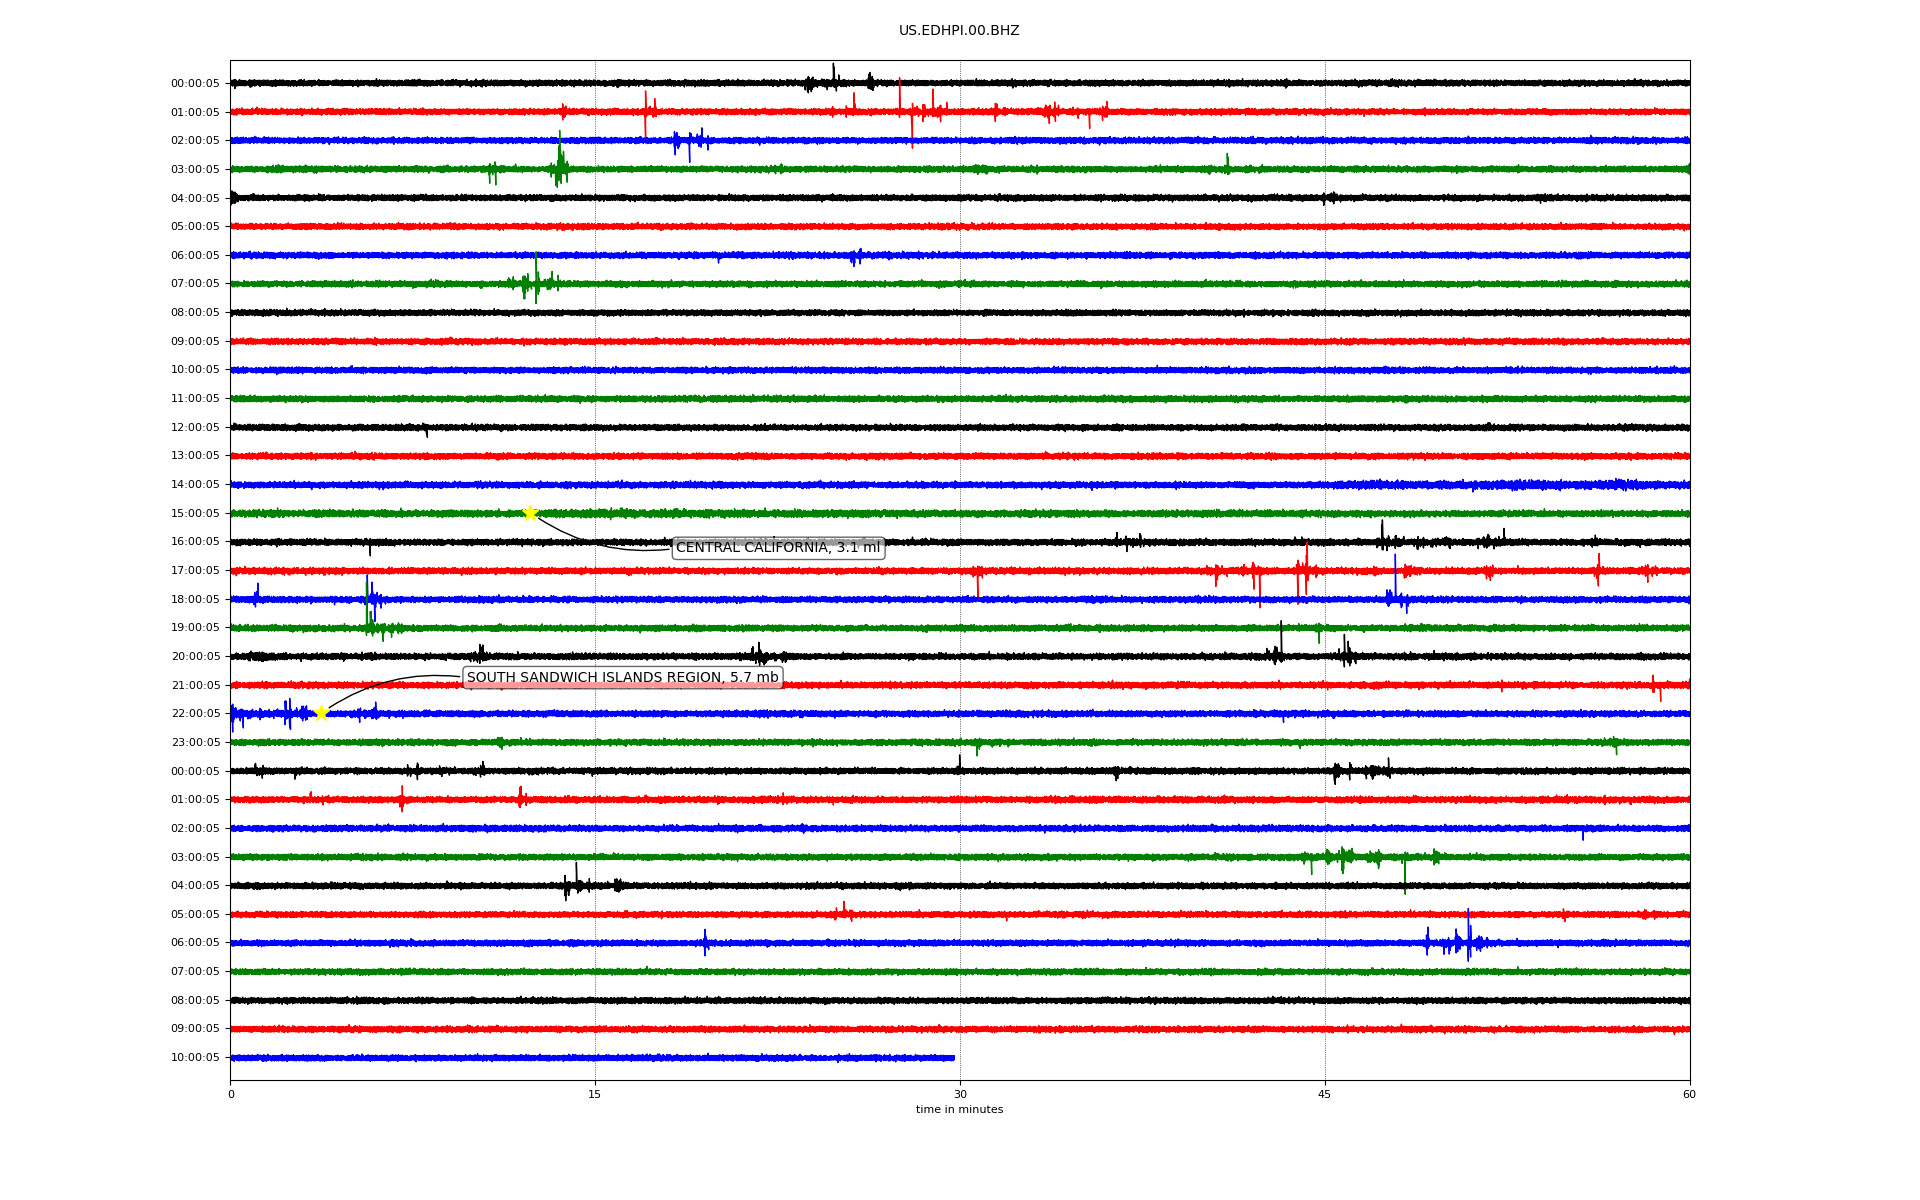Image resolution: width=1920 pixels, height=1200 pixels.
Task: Click the 15 tick on the x-axis
Action: tap(595, 1094)
